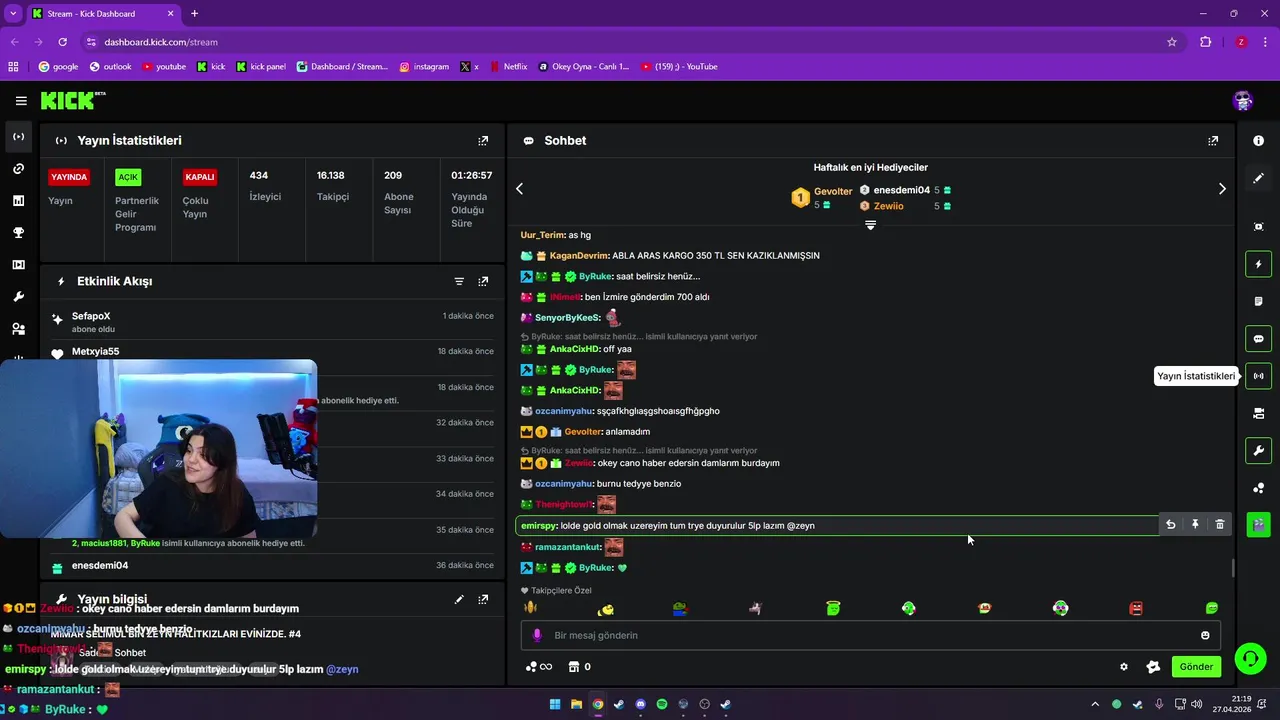1280x720 pixels.
Task: Open the chat identity badge icon
Action: coord(1153,667)
